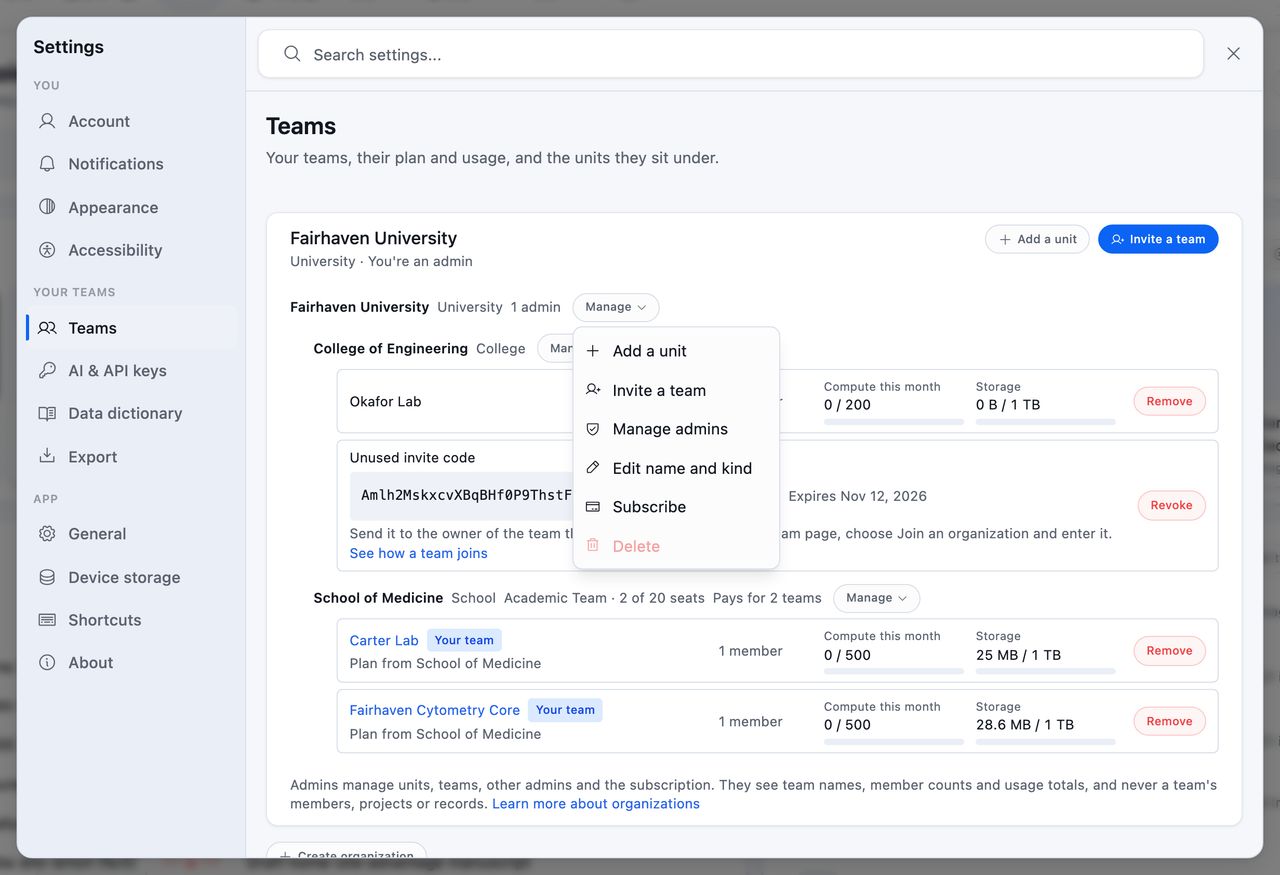Expand School of Medicine Manage dropdown
Viewport: 1280px width, 875px height.
[x=876, y=598]
